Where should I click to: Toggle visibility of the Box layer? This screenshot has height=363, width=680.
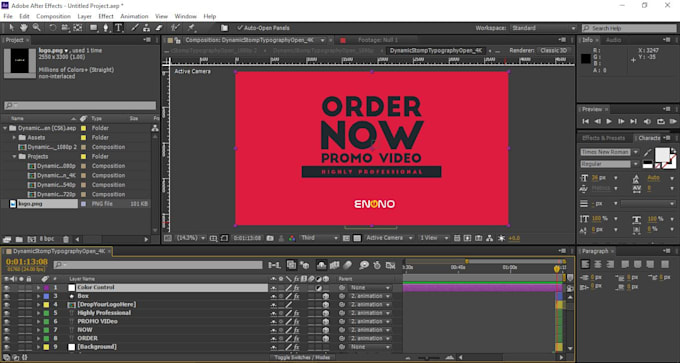pyautogui.click(x=7, y=296)
